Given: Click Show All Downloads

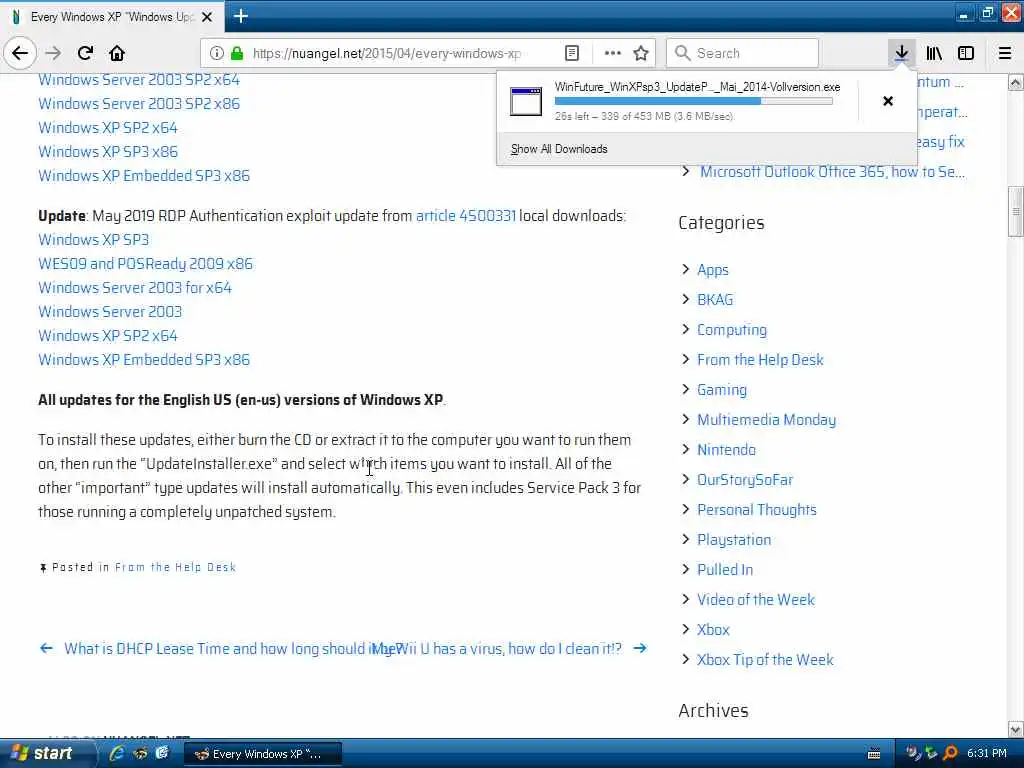Looking at the screenshot, I should click(x=559, y=149).
